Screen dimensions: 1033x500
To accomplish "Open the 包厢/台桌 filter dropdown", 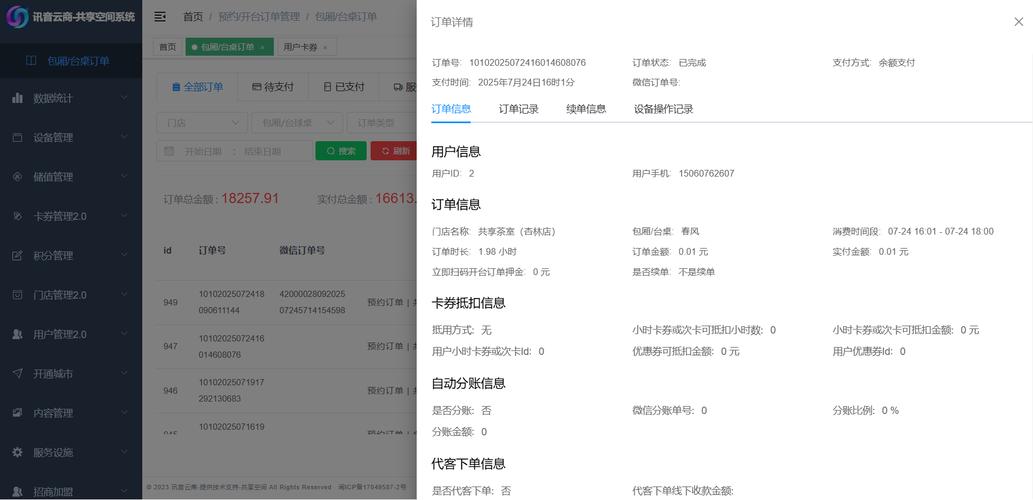I will coord(296,123).
